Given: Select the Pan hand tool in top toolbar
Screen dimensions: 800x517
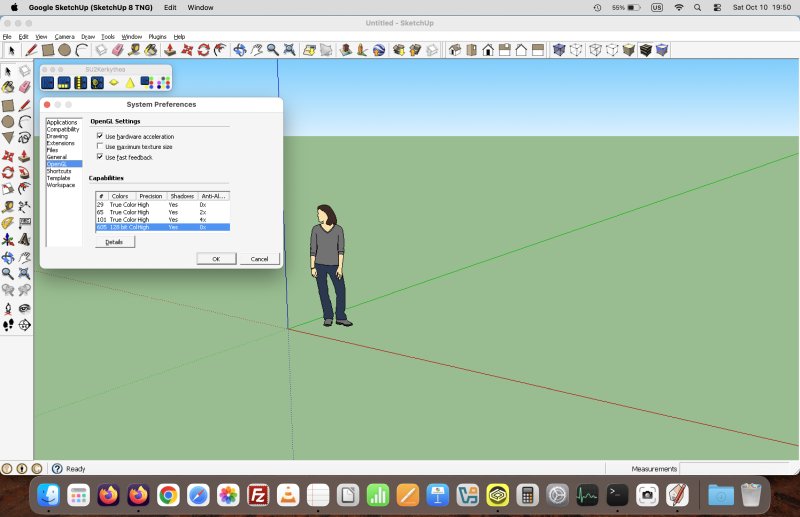Looking at the screenshot, I should coord(256,50).
